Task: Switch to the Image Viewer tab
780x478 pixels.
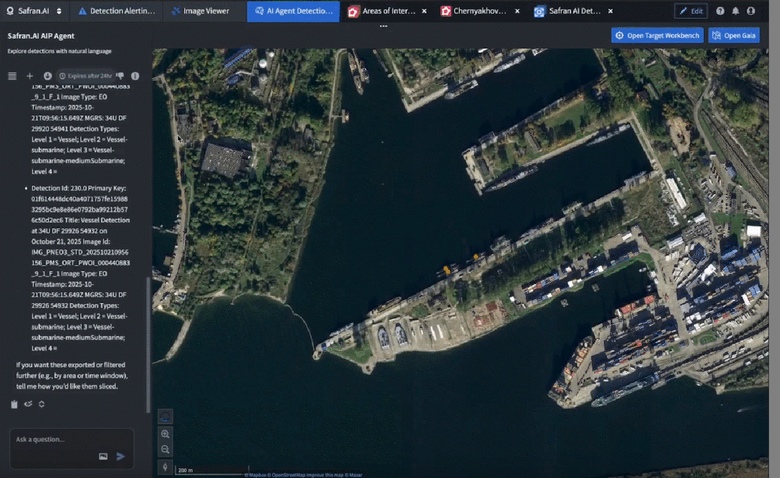Action: 203,11
